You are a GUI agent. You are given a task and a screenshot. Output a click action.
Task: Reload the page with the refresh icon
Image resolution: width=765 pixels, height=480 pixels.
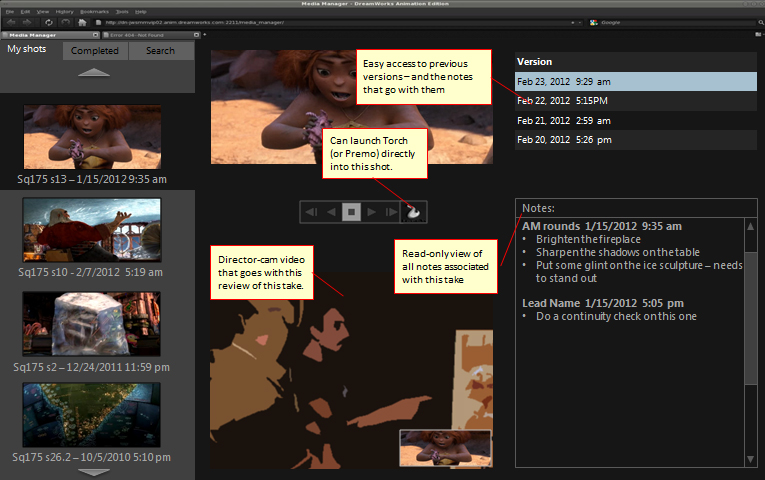tap(48, 22)
